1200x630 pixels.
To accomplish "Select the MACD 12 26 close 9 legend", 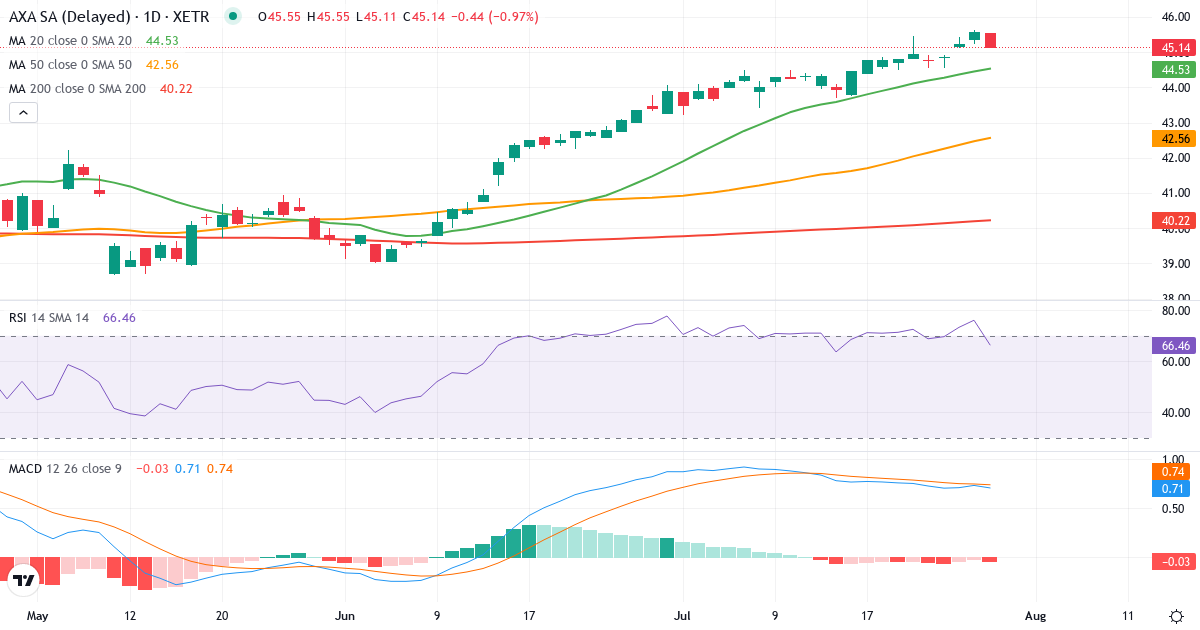I will click(x=65, y=468).
